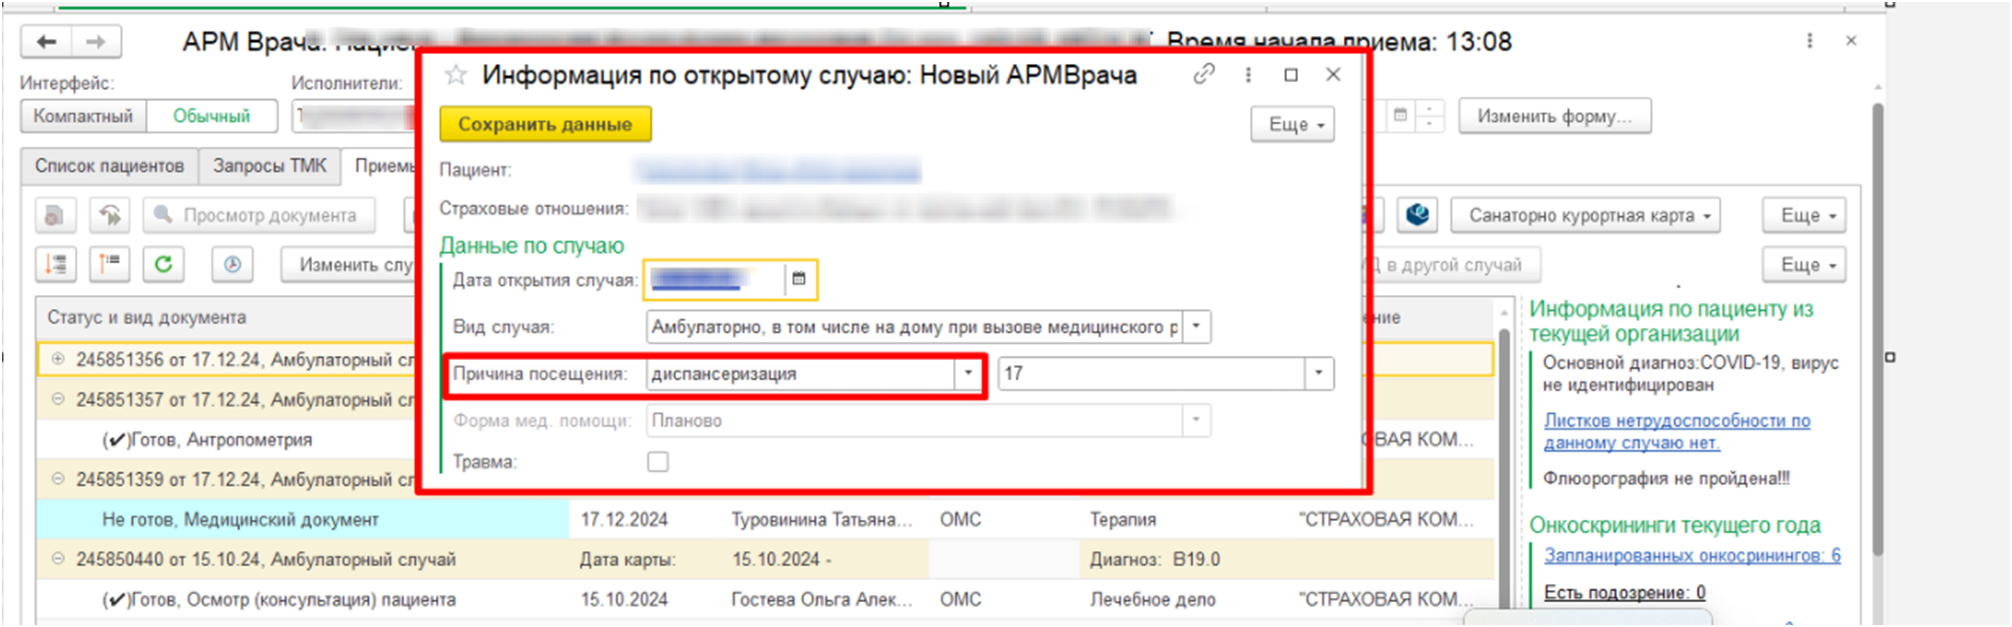Add dialog to favorites with star icon
Viewport: 2012px width, 627px height.
click(456, 75)
